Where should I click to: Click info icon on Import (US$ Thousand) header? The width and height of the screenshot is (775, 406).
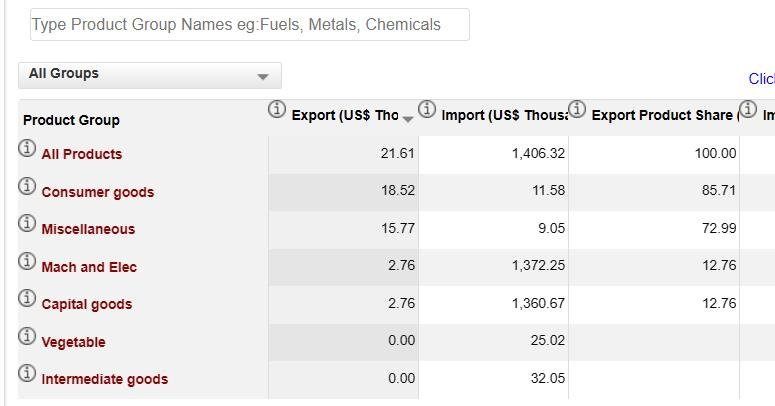427,109
